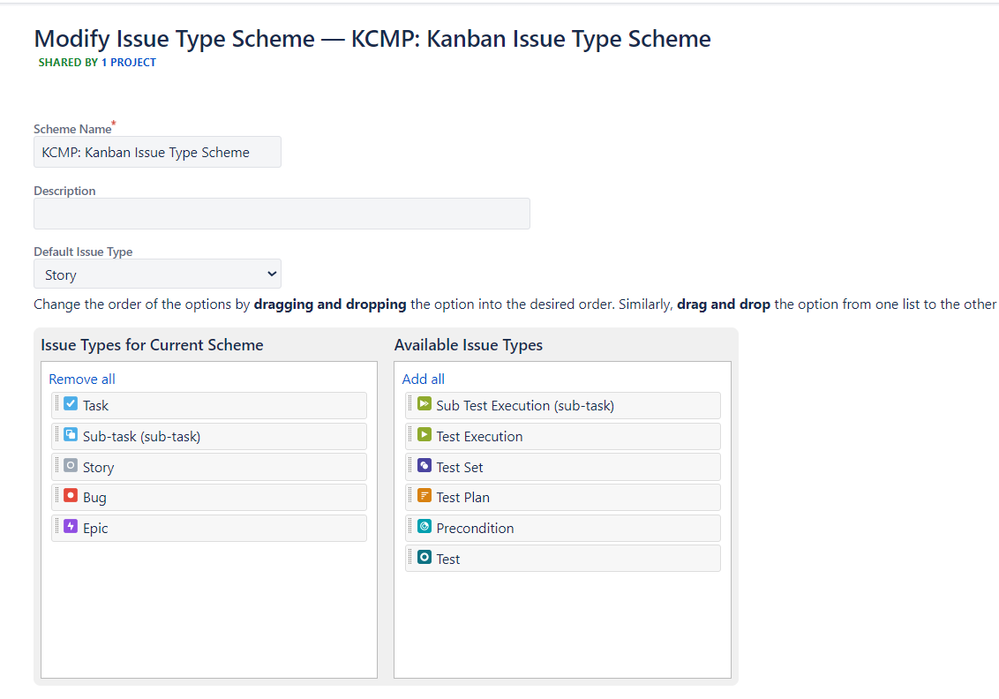Image resolution: width=999 pixels, height=699 pixels.
Task: Click the Sub Test Execution issue type icon
Action: (x=422, y=405)
